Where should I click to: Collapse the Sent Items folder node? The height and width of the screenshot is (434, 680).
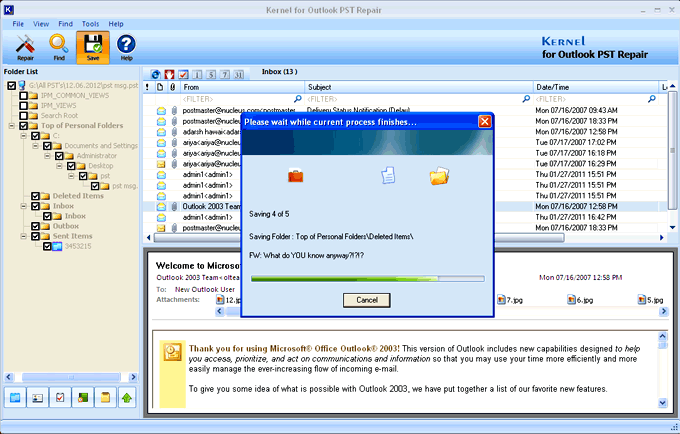pos(24,236)
